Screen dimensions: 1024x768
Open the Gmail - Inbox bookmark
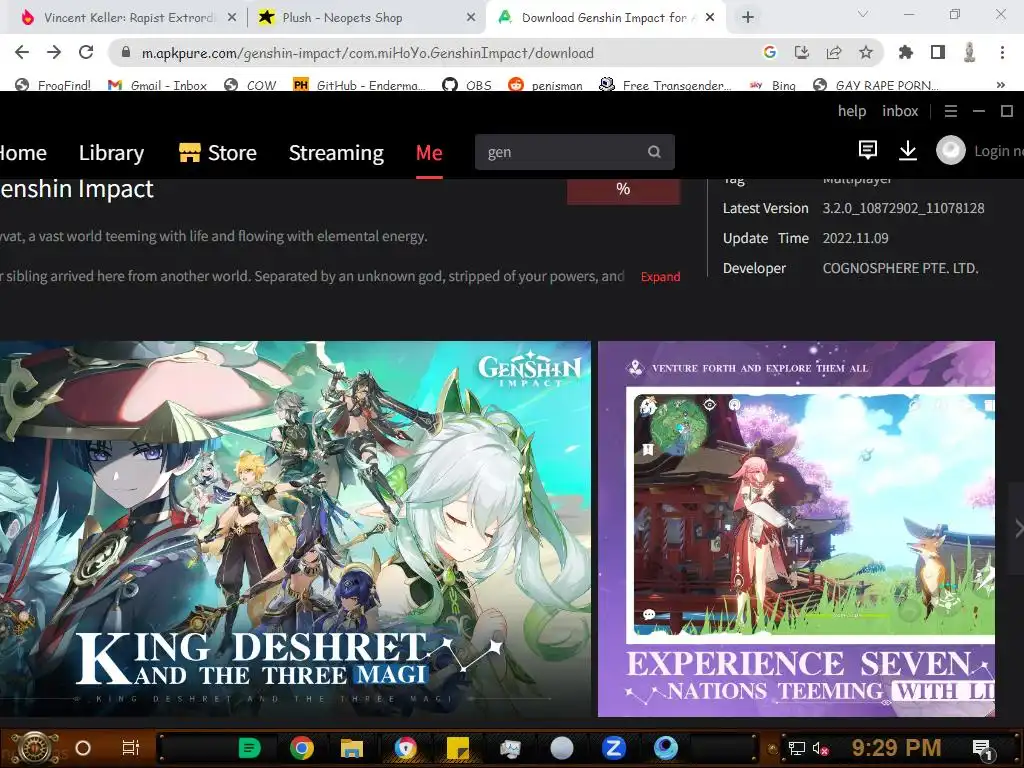point(157,85)
